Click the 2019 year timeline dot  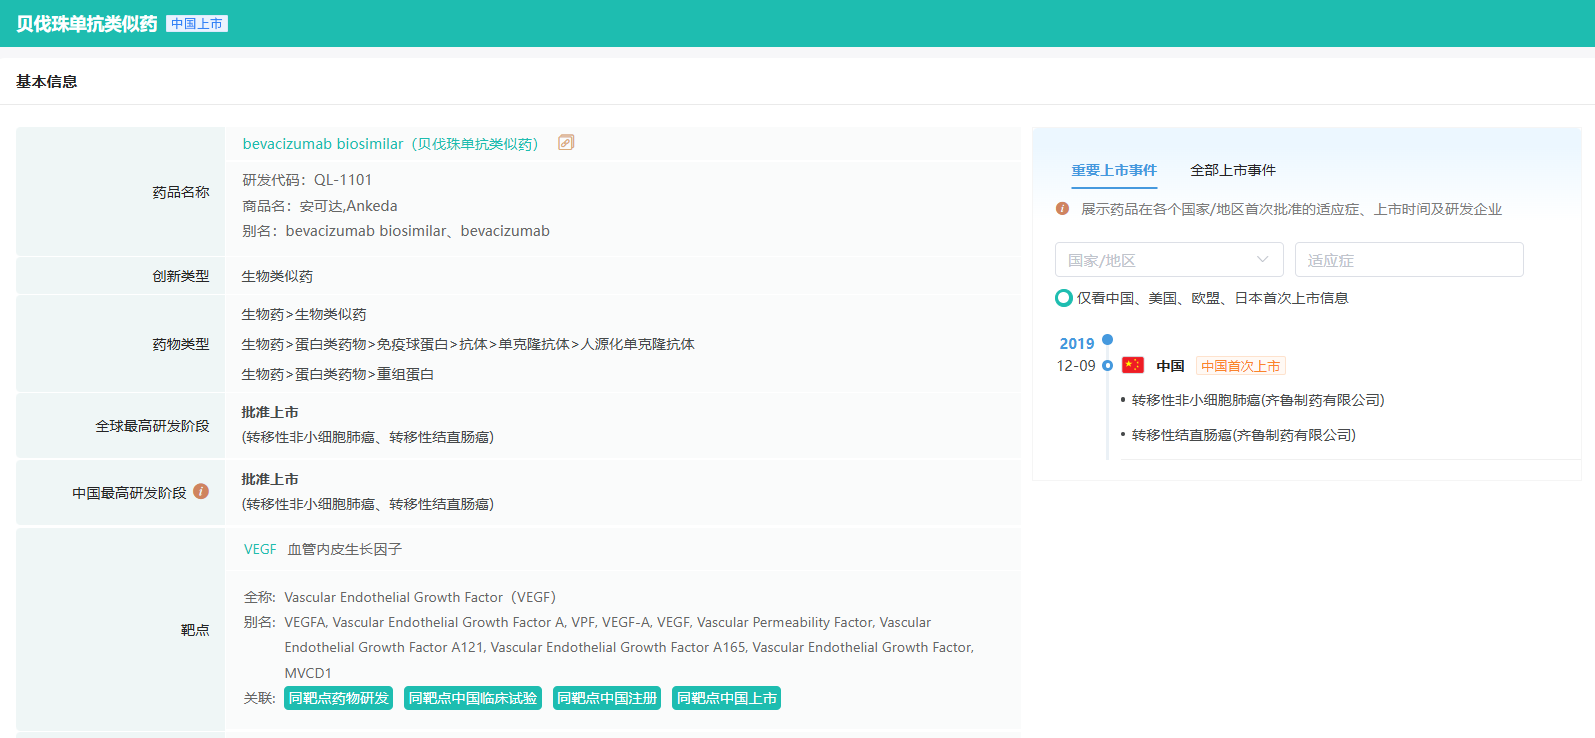pos(1107,340)
